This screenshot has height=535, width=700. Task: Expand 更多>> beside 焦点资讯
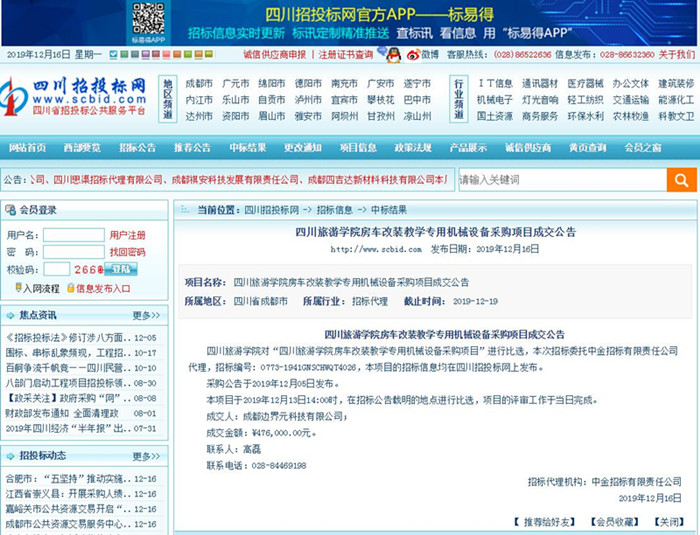coord(146,316)
